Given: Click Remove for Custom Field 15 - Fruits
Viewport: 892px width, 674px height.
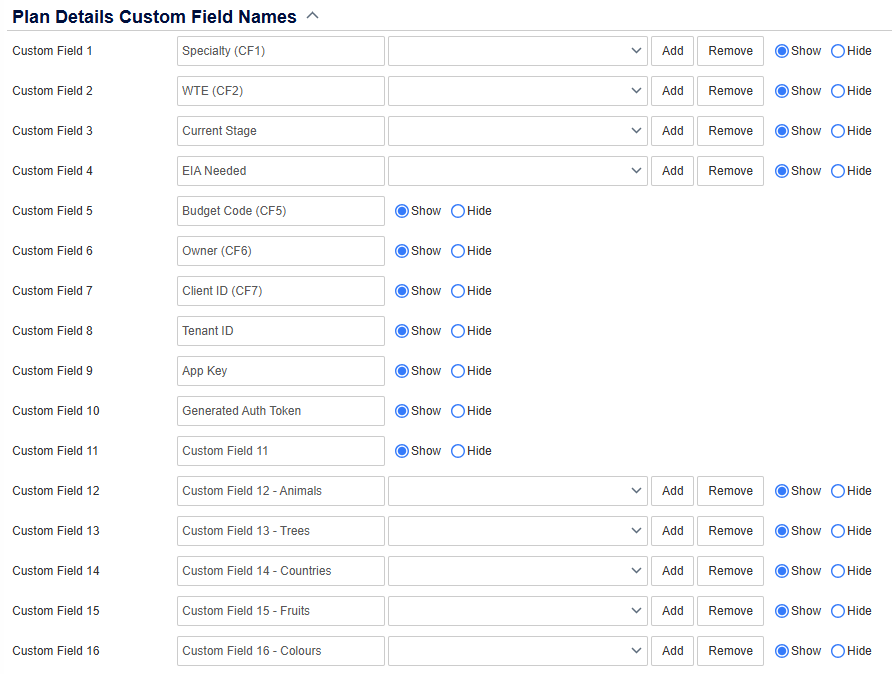Looking at the screenshot, I should point(730,611).
